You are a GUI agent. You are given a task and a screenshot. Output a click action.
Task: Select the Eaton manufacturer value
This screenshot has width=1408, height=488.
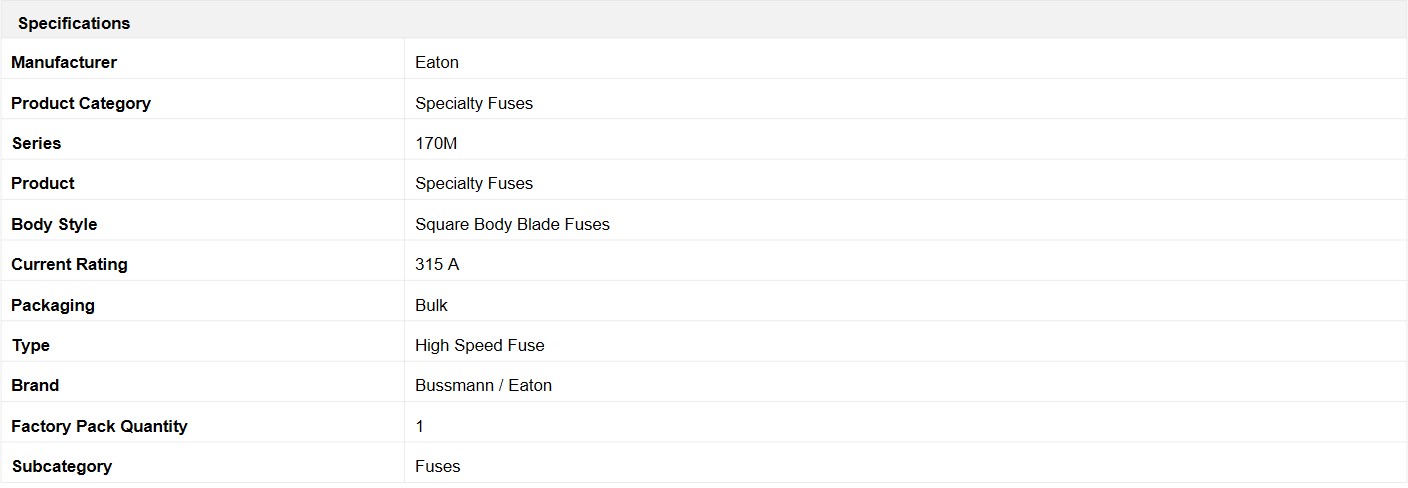437,62
